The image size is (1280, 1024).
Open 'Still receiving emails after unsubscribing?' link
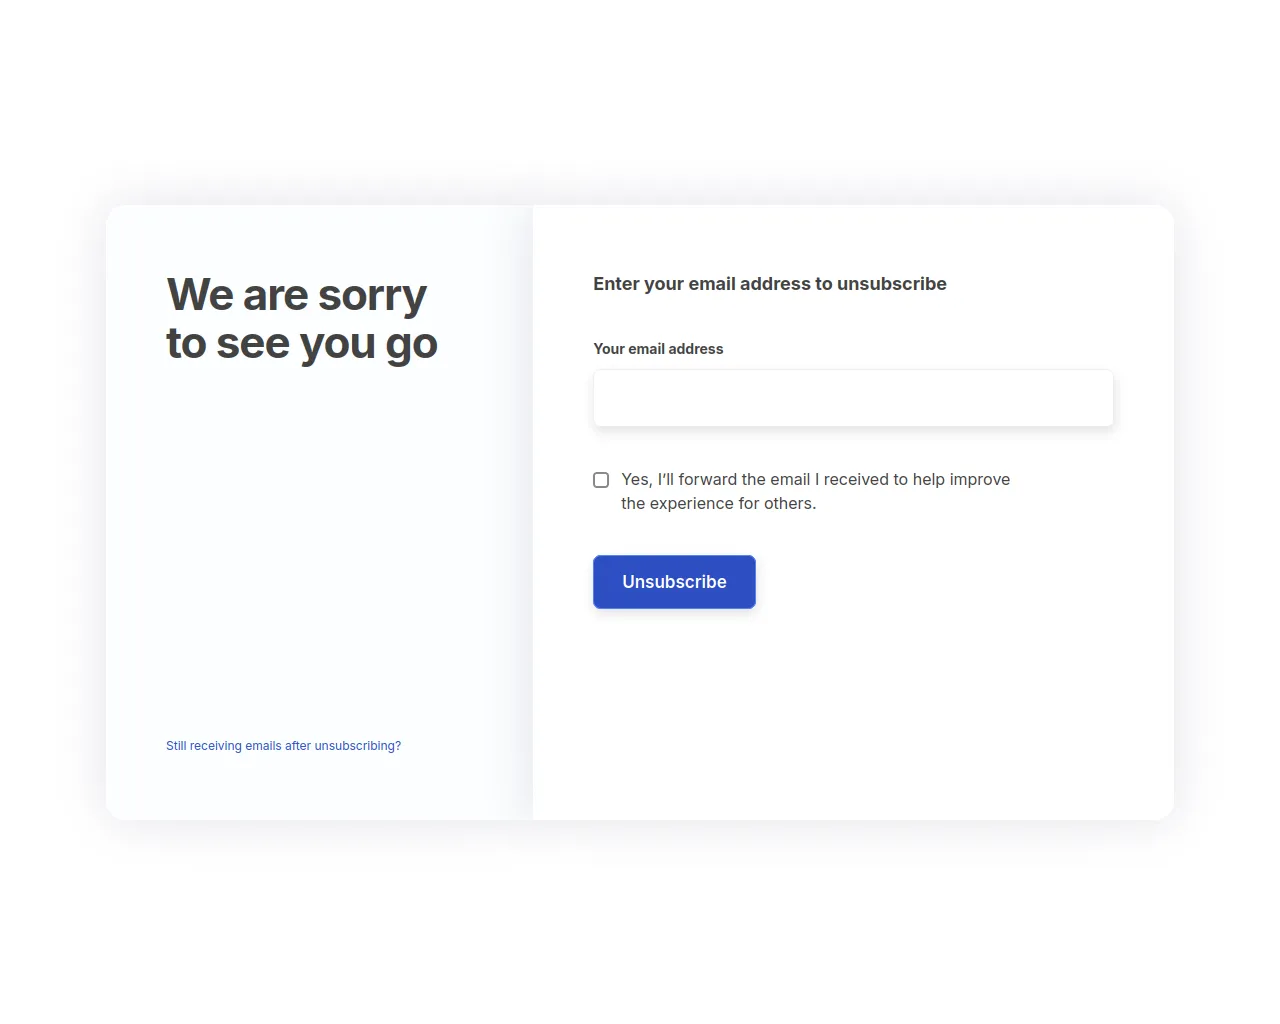click(x=283, y=746)
